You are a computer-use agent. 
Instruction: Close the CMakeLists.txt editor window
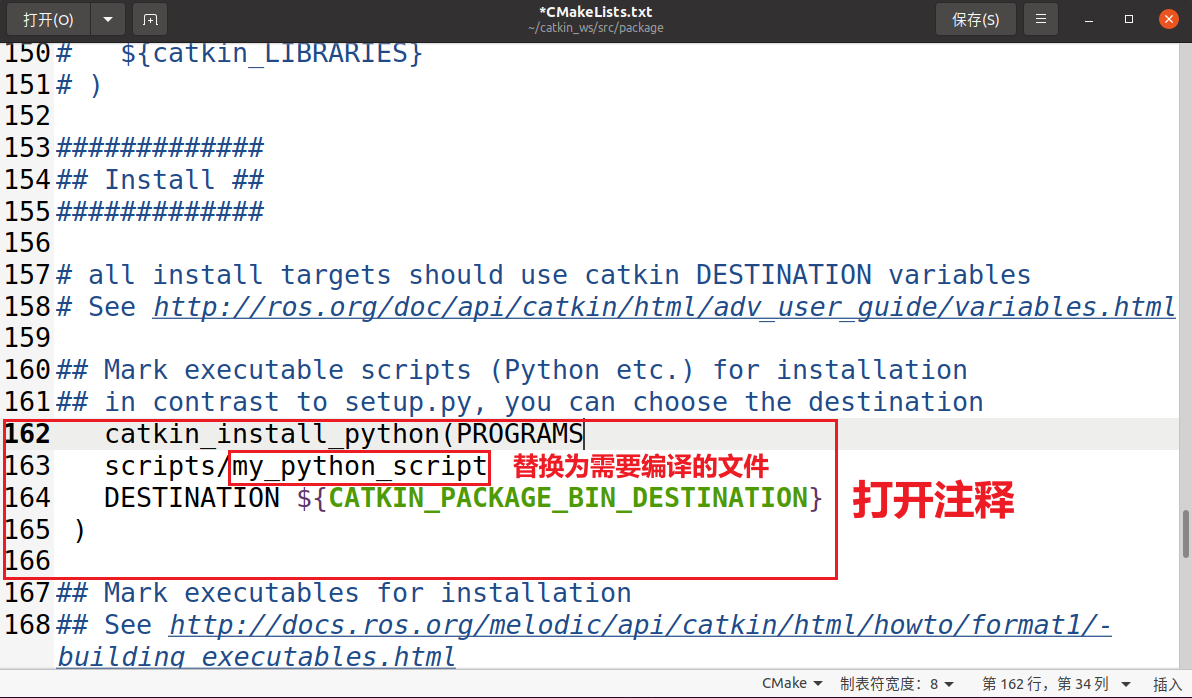pos(1167,19)
